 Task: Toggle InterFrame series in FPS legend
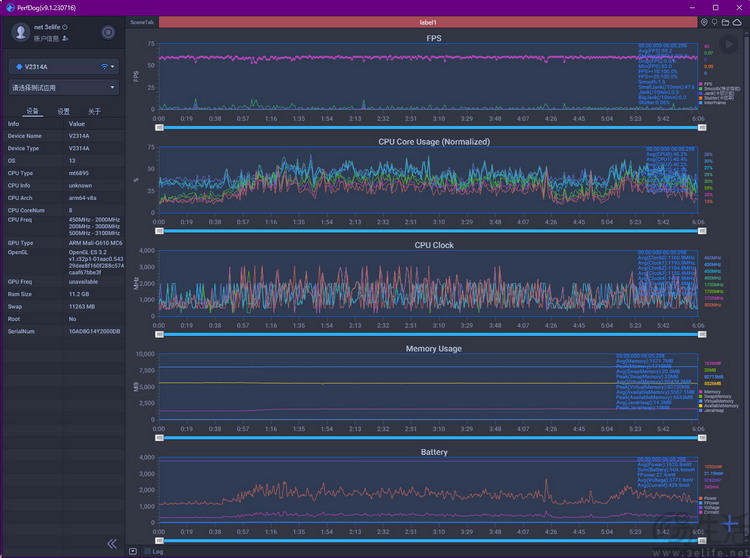coord(712,103)
